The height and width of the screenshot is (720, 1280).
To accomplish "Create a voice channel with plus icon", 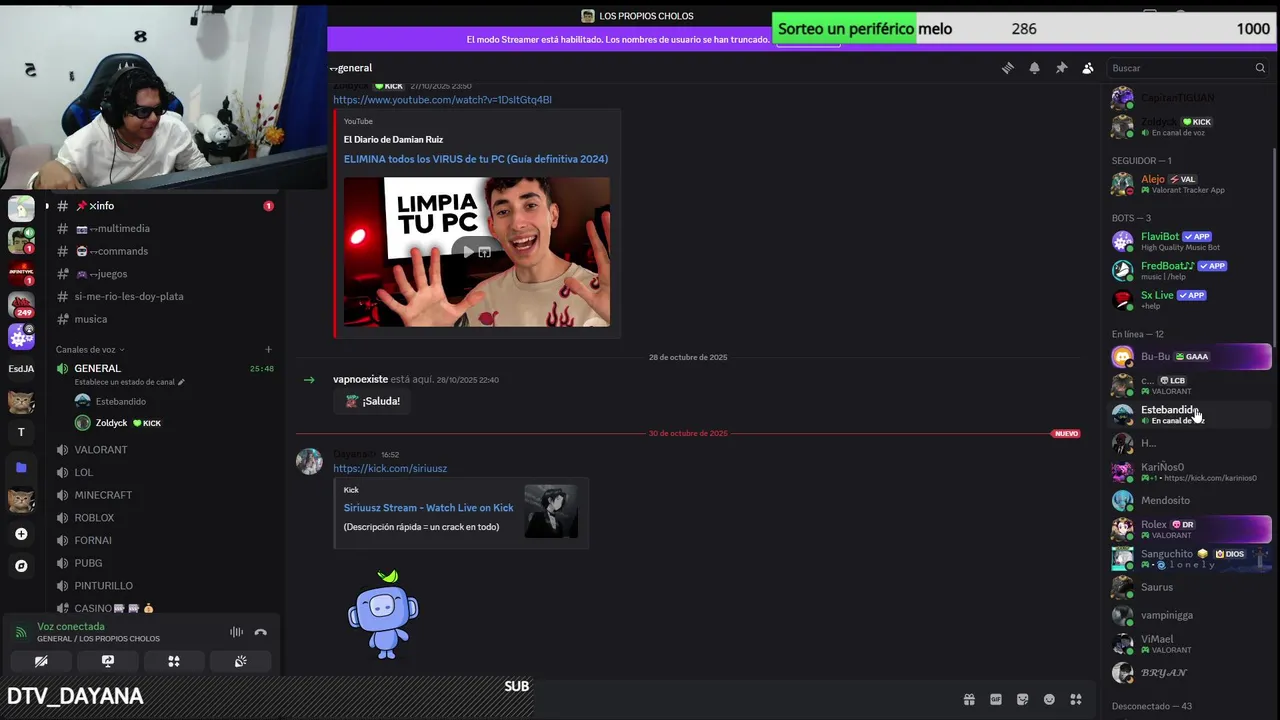I will click(x=268, y=350).
